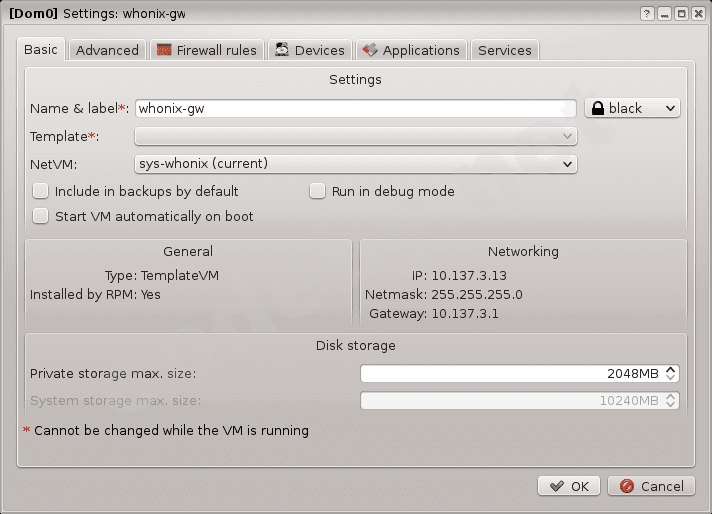Viewport: 712px width, 514px height.
Task: Click Installed by RPM: Yes text
Action: click(95, 295)
